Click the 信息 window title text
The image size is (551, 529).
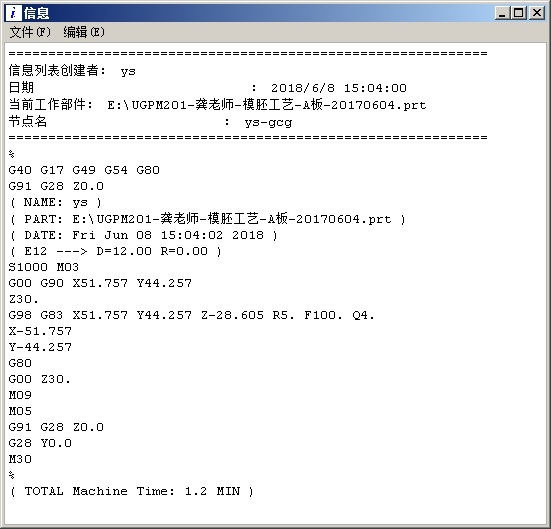(36, 13)
